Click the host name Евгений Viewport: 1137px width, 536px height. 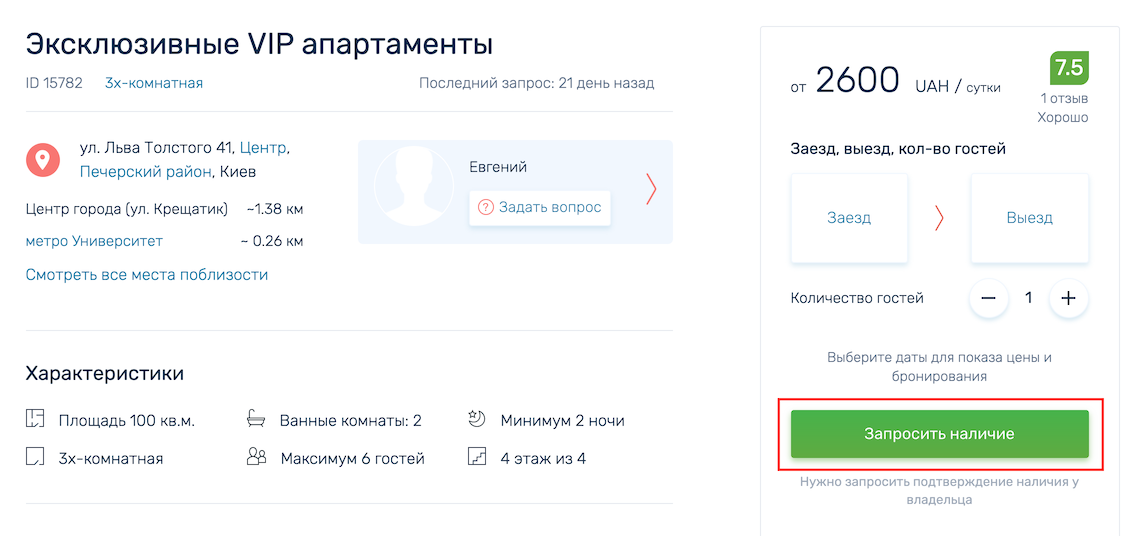pyautogui.click(x=498, y=168)
